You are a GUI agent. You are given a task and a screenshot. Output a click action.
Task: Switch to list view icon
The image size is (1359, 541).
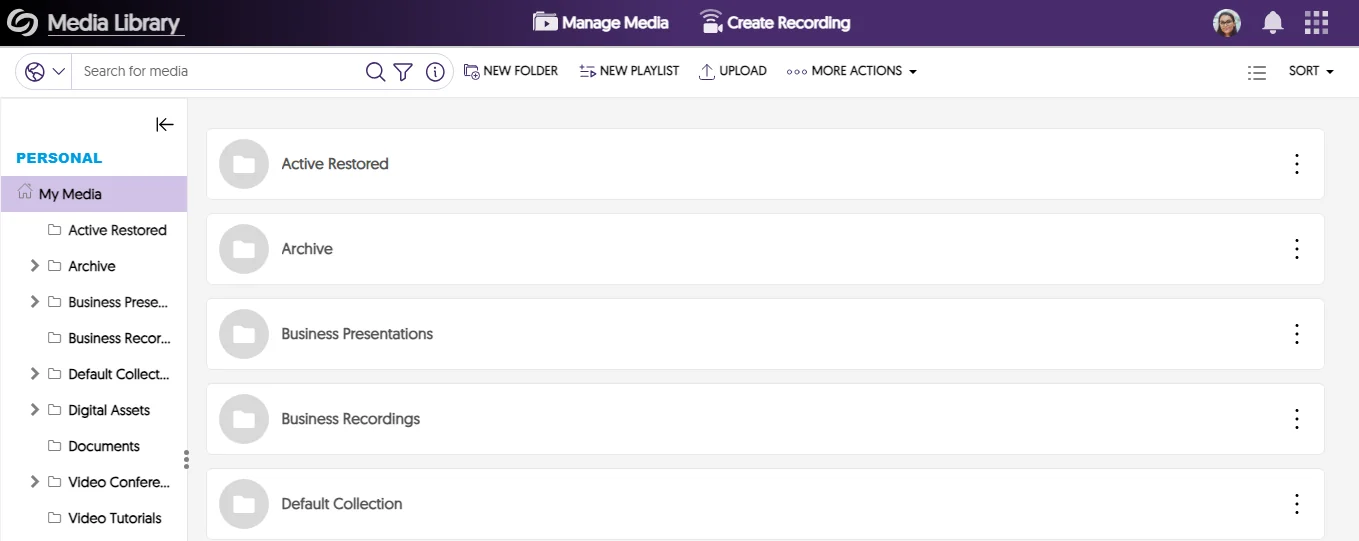[x=1257, y=72]
